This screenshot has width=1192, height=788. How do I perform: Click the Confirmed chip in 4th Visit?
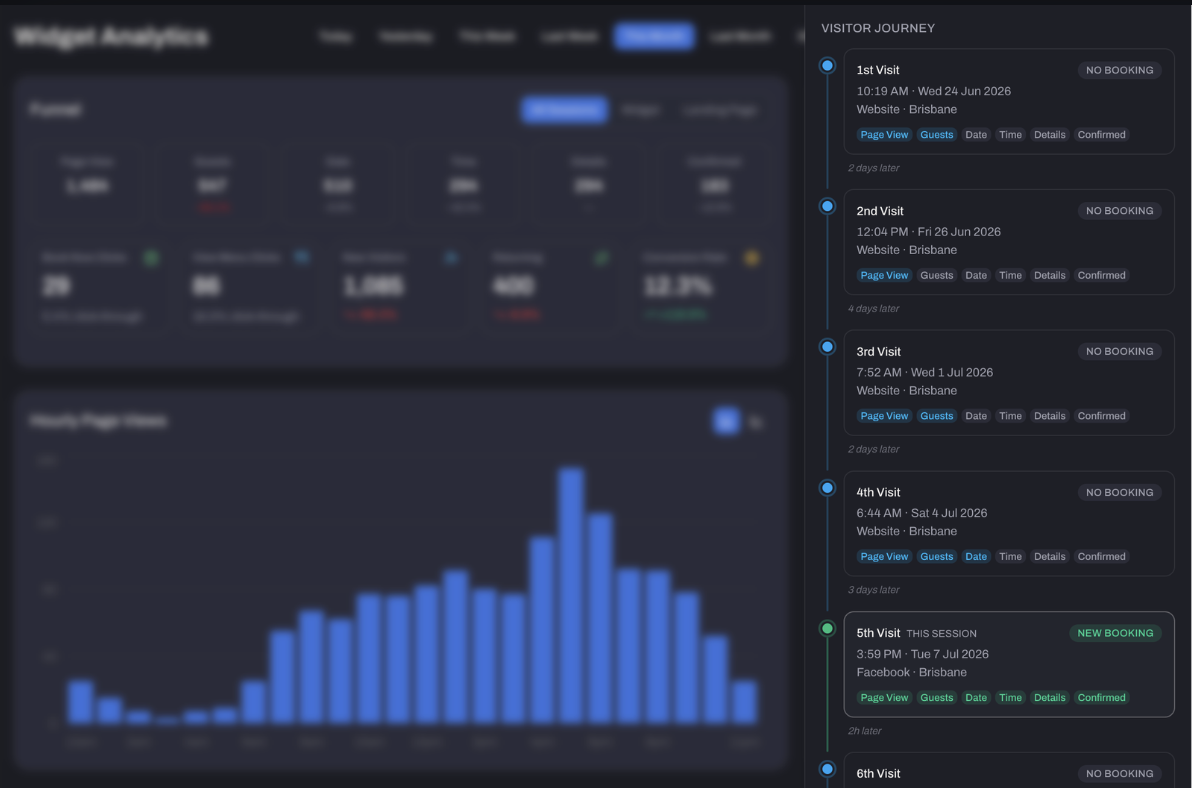[x=1102, y=556]
